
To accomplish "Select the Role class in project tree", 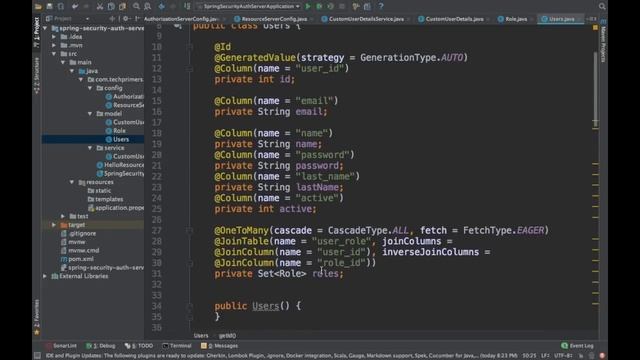I will [x=116, y=131].
